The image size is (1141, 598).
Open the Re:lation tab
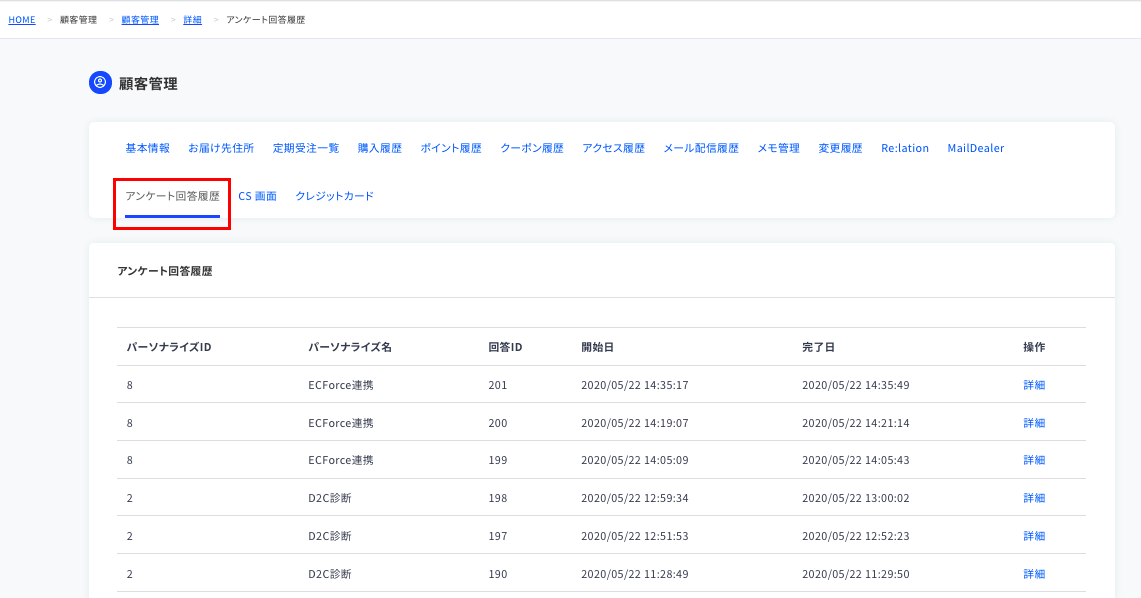(x=905, y=148)
